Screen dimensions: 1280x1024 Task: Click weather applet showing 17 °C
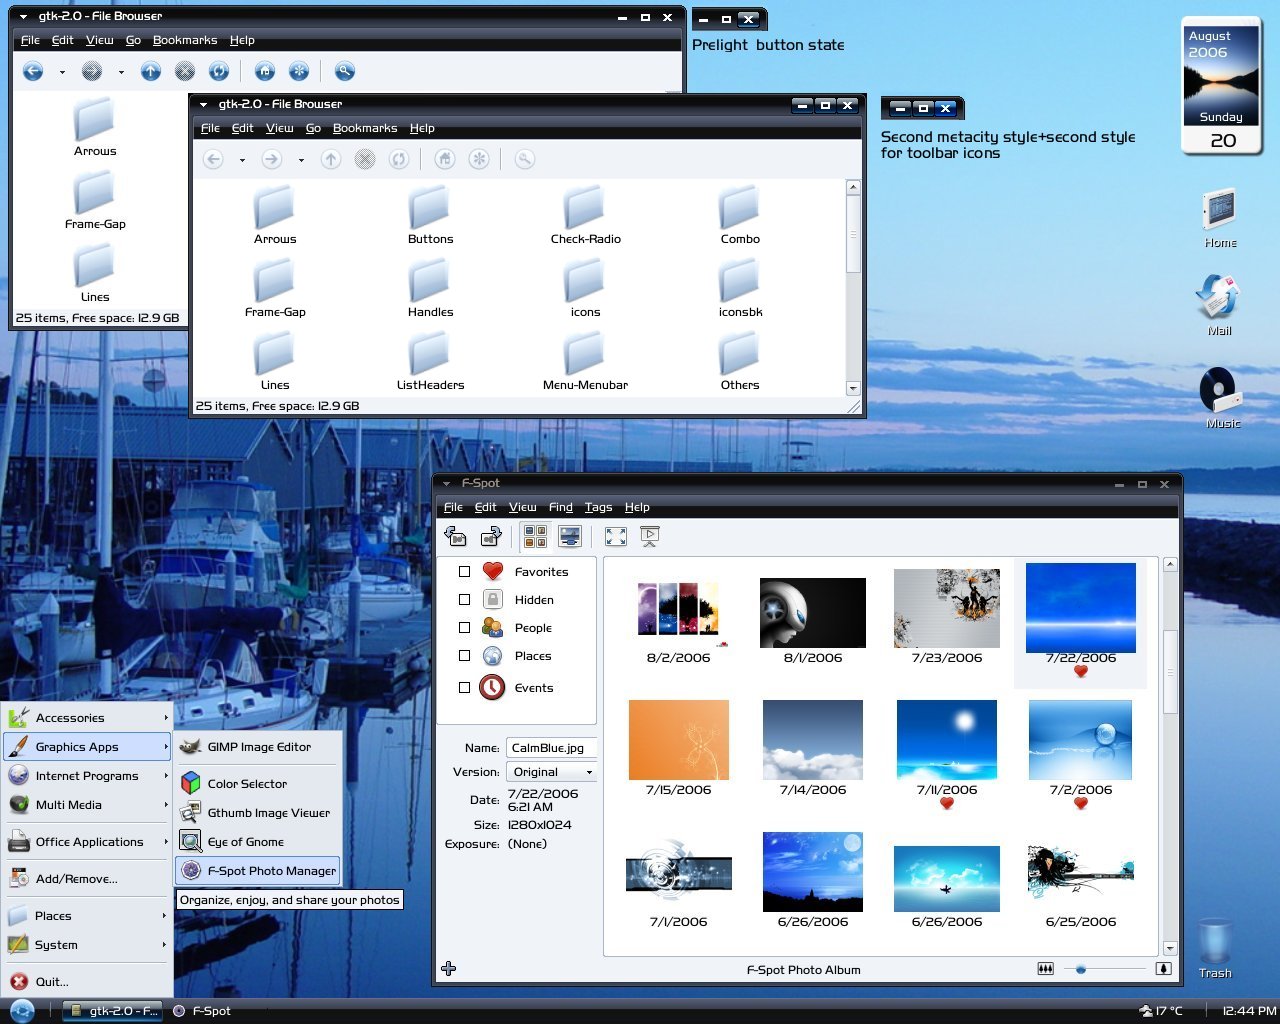point(1161,1011)
